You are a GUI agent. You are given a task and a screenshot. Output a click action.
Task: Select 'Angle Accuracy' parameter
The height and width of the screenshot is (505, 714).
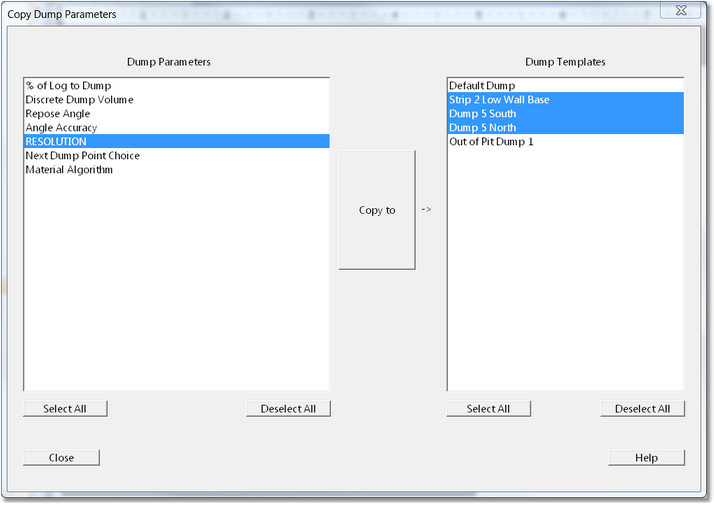176,128
